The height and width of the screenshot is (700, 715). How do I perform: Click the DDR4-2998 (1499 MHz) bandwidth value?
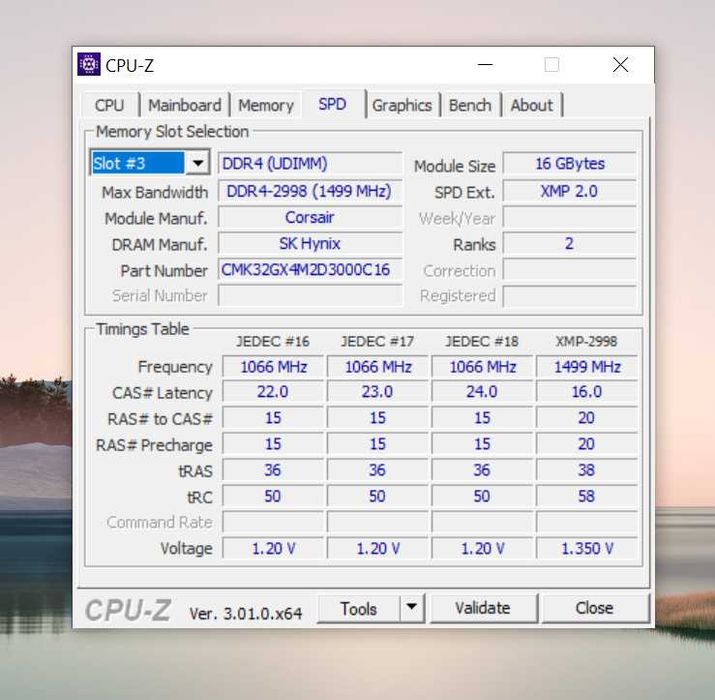[x=310, y=191]
